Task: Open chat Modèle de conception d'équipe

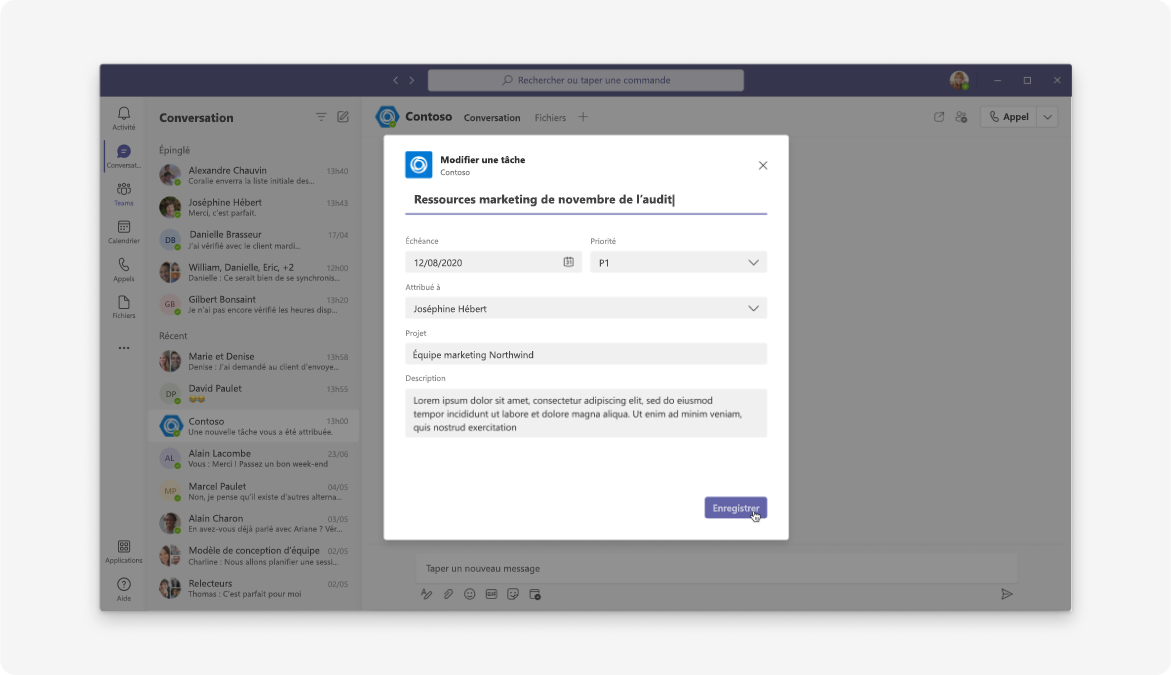Action: click(254, 556)
